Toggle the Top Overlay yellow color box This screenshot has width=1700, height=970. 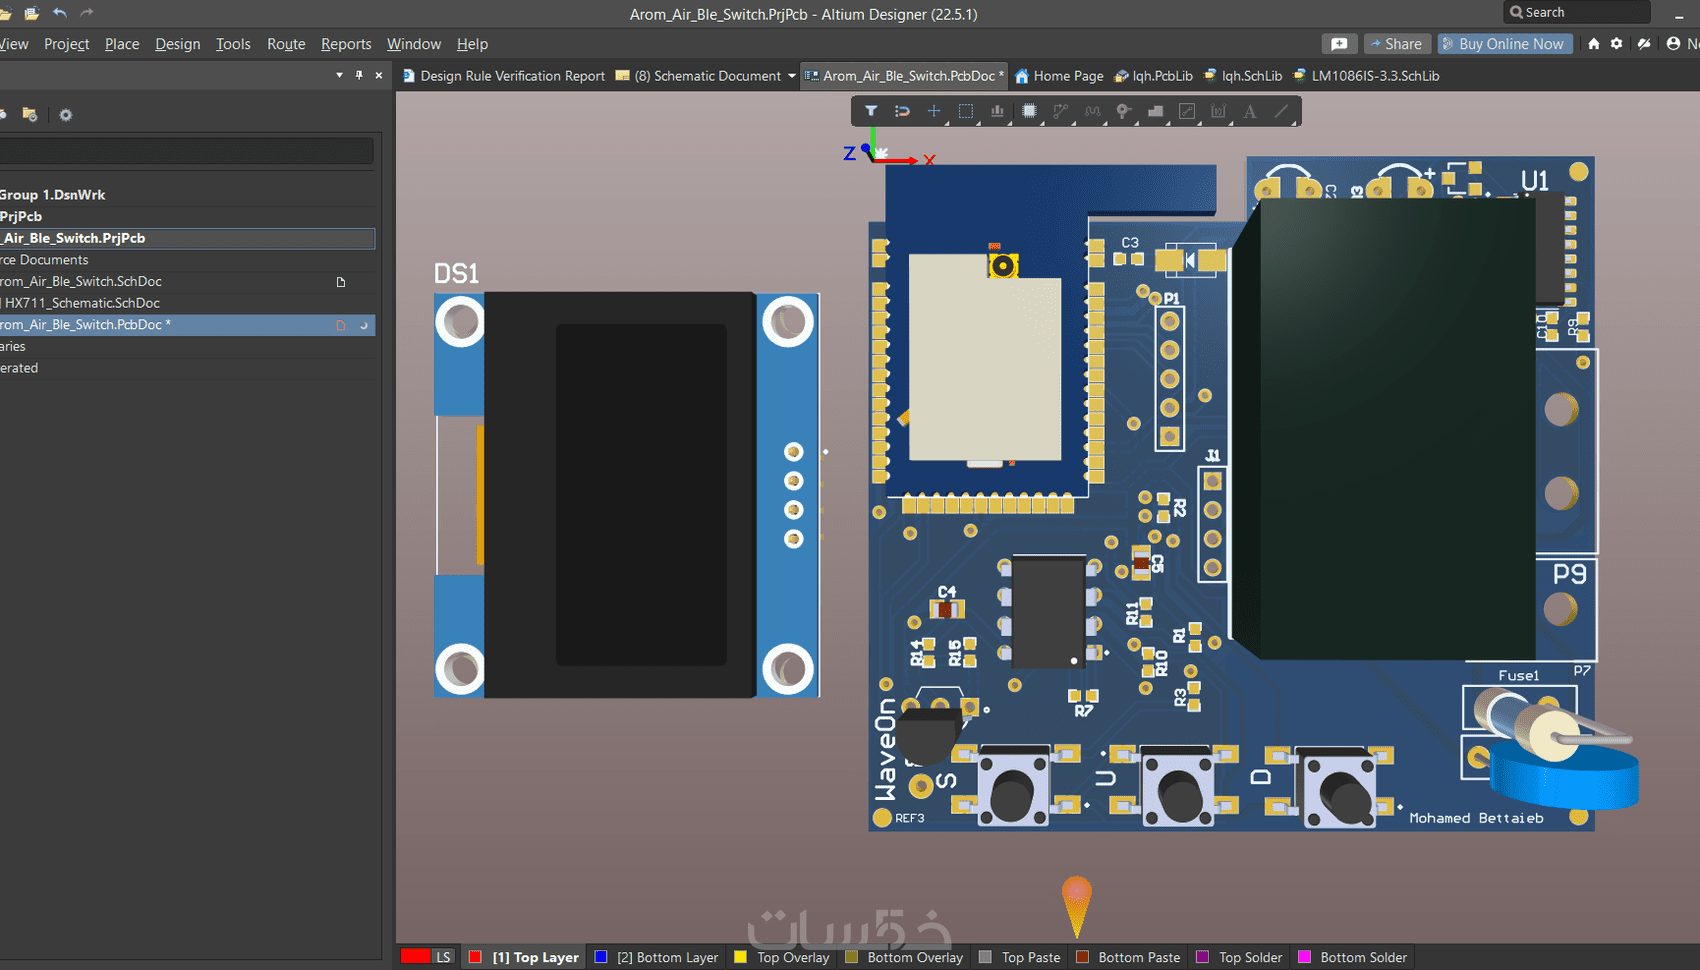741,957
